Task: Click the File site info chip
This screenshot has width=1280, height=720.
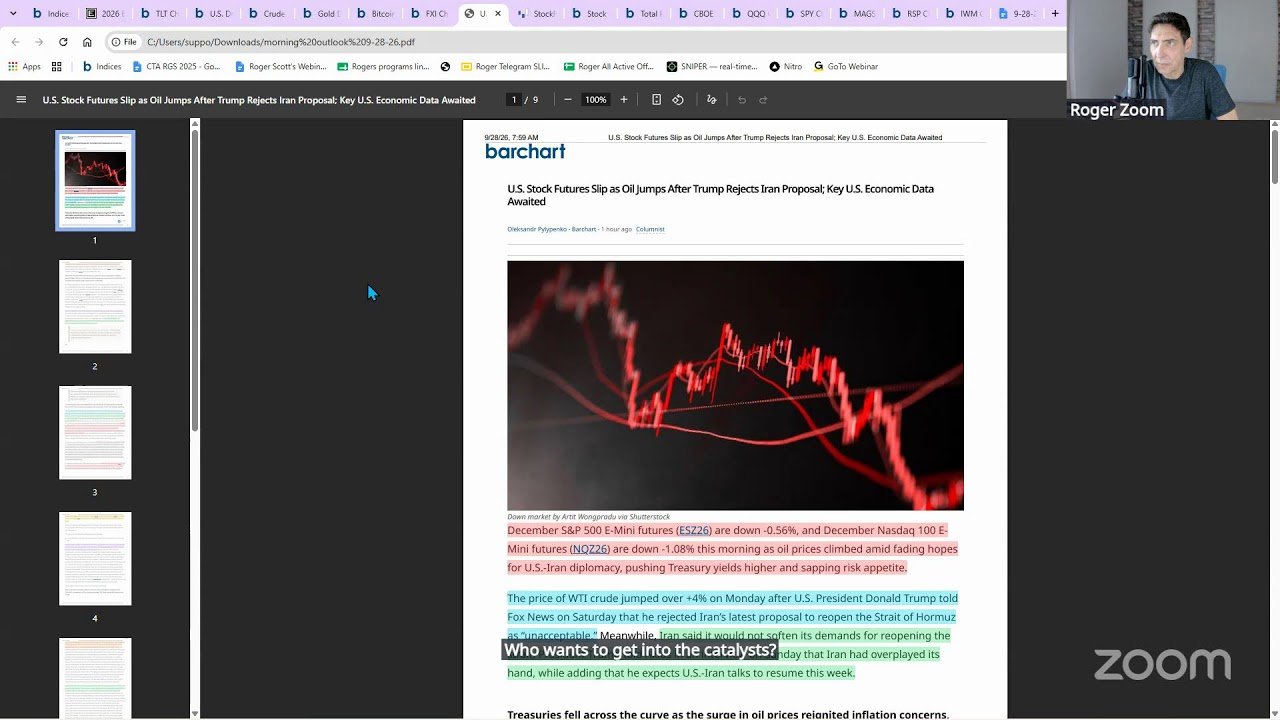Action: [125, 42]
